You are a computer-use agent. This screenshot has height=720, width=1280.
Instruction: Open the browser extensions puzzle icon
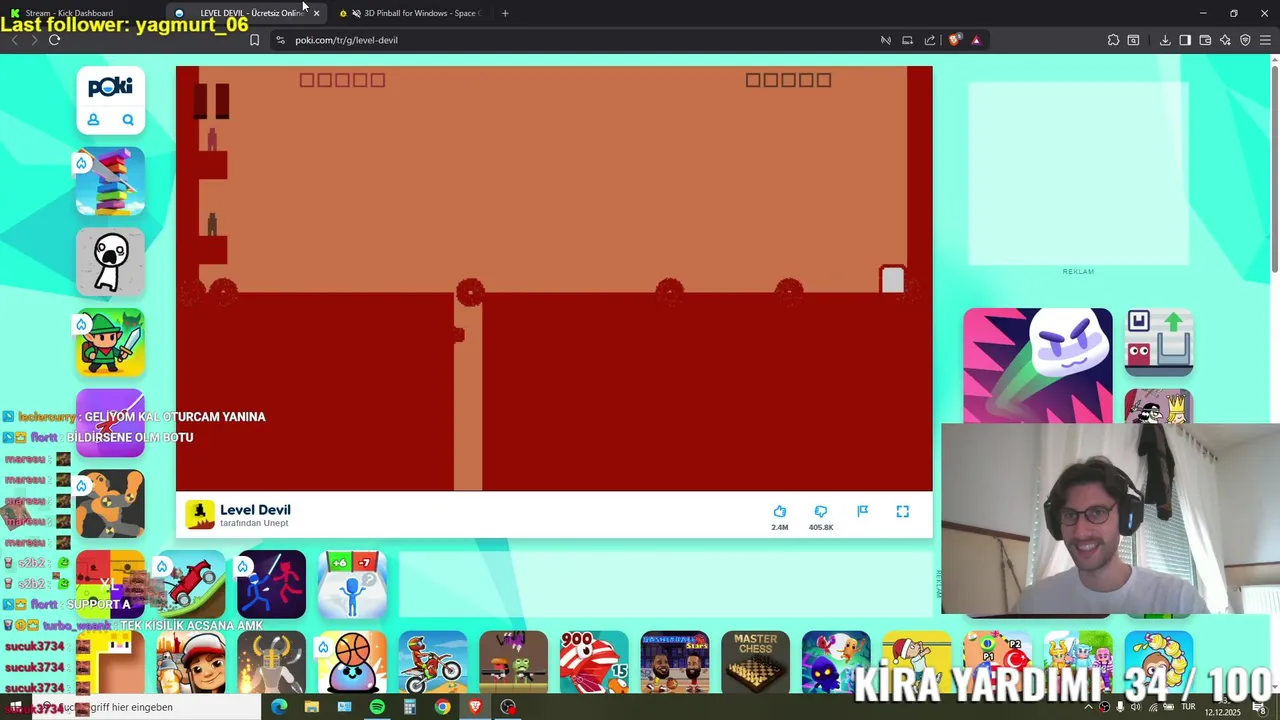pos(1113,40)
